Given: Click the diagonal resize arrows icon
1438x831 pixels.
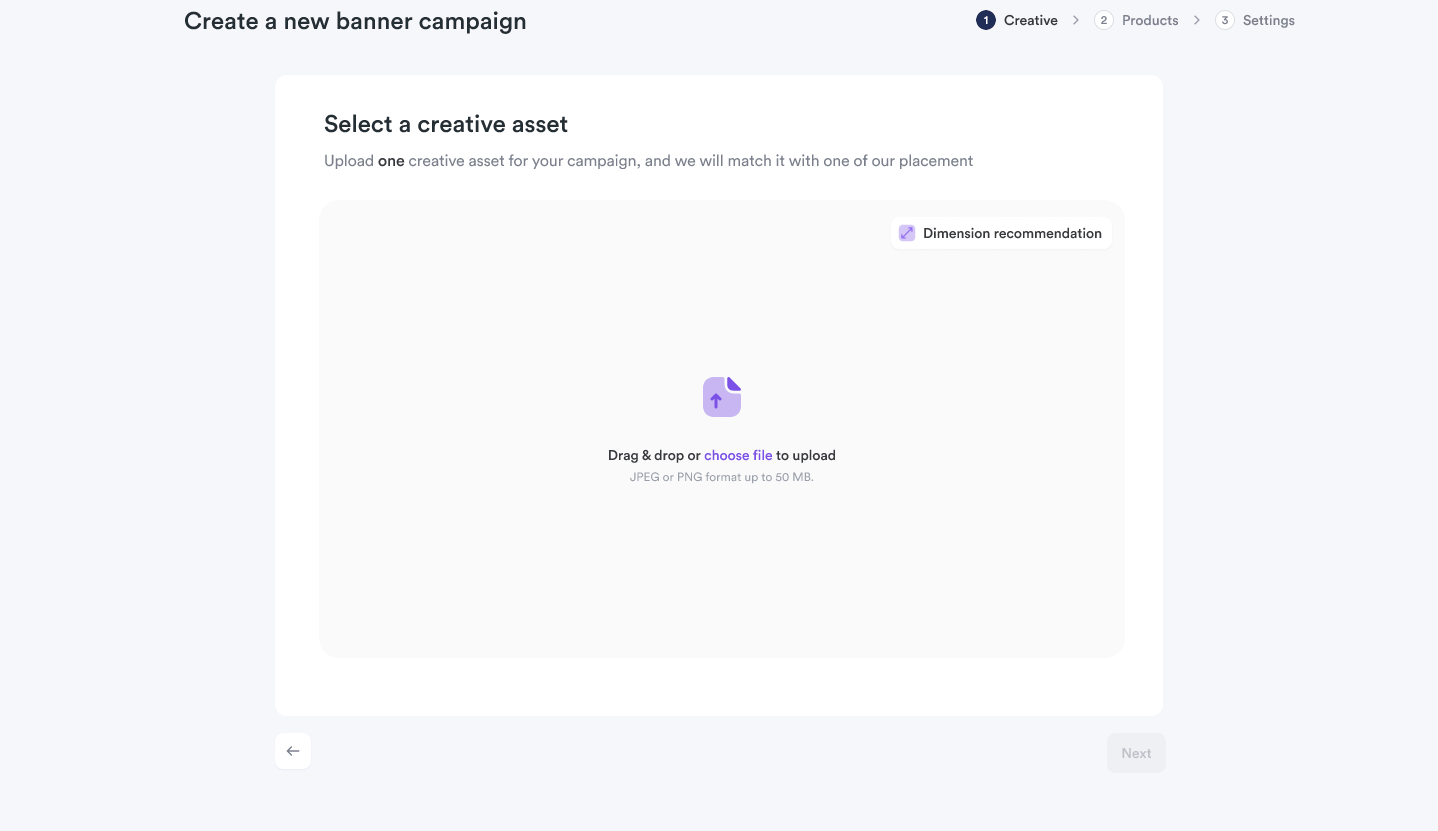Looking at the screenshot, I should click(907, 232).
